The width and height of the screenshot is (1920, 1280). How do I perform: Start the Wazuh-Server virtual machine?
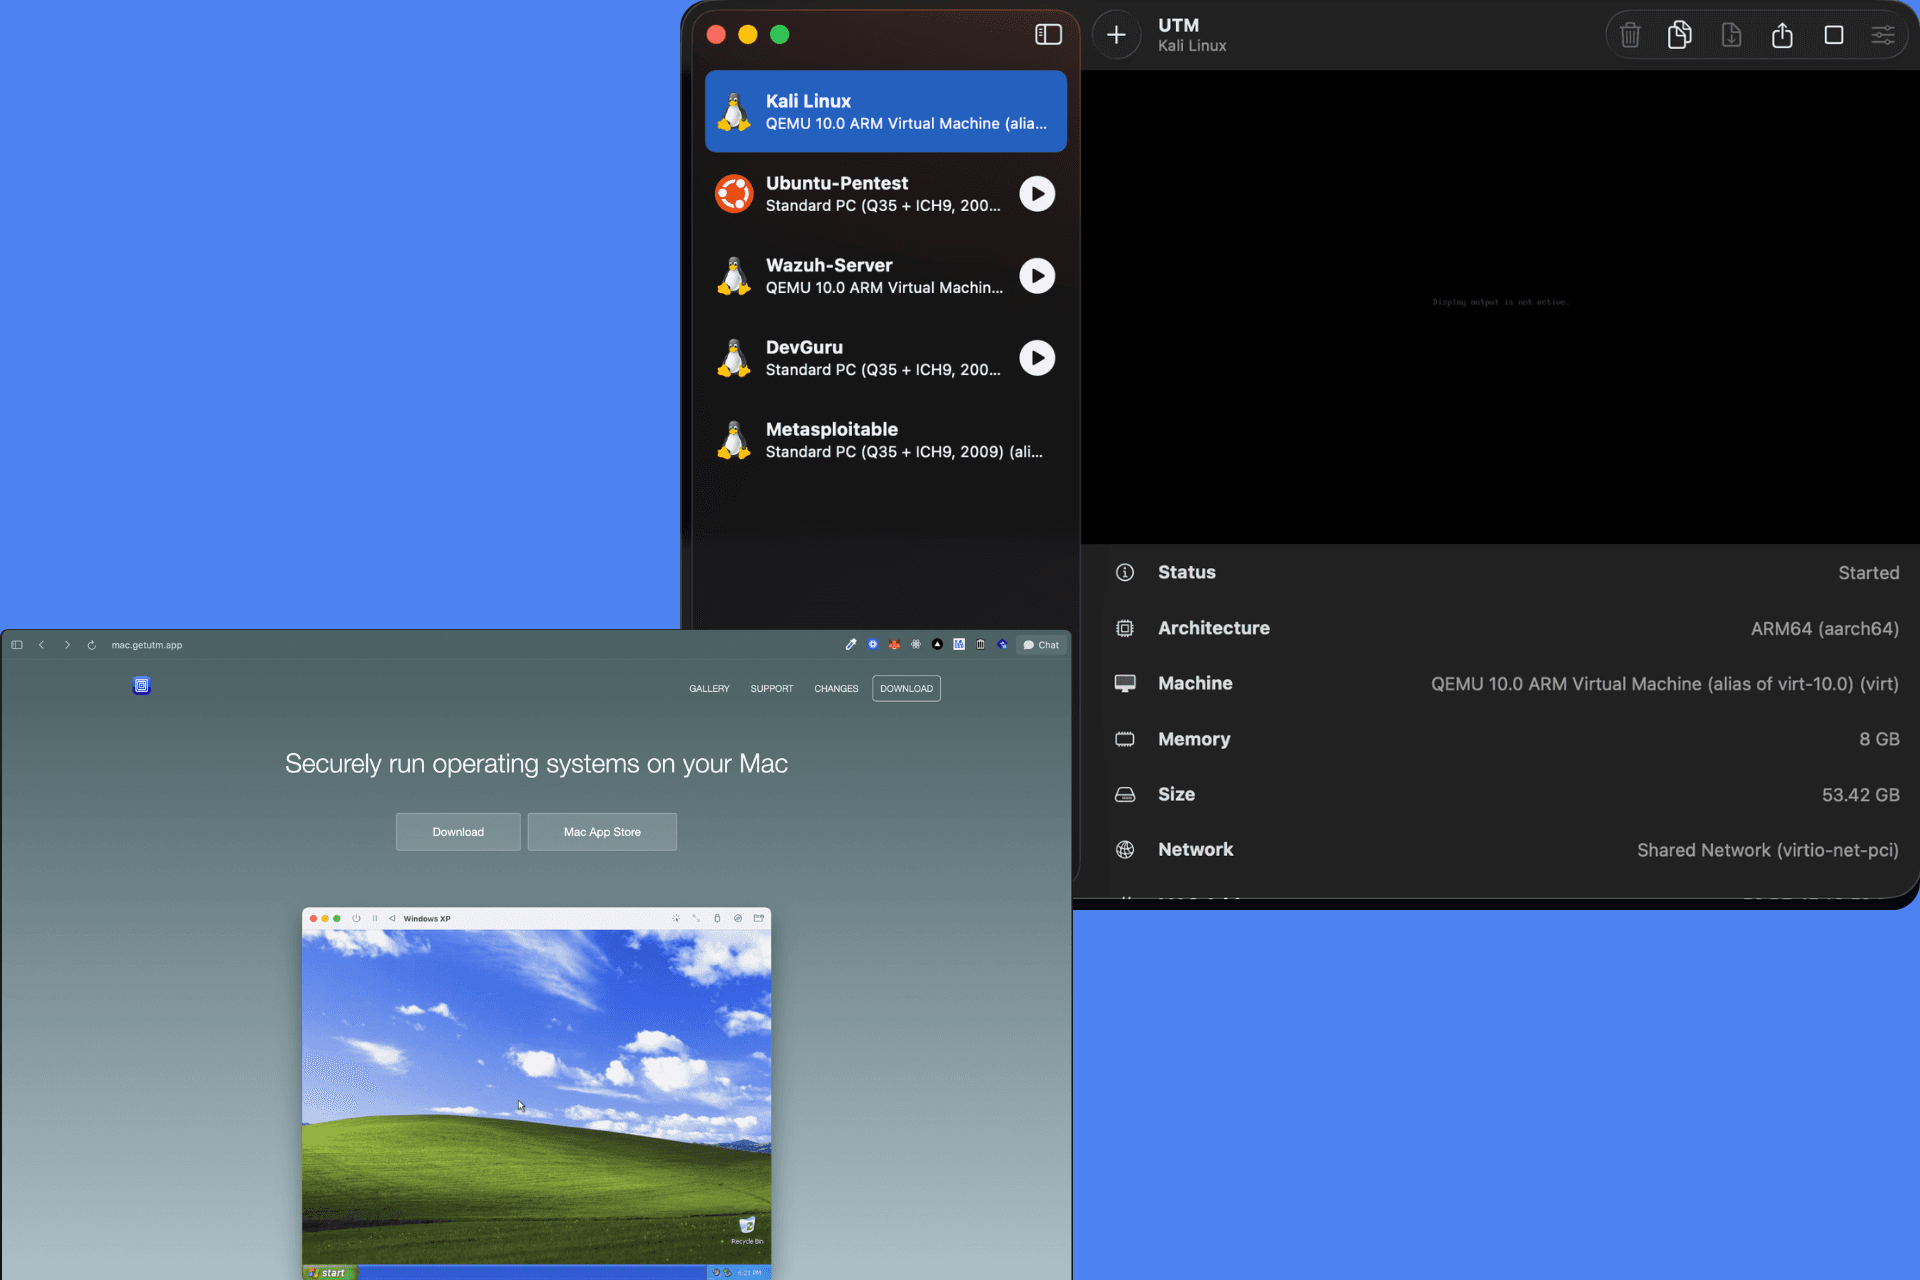[1037, 276]
